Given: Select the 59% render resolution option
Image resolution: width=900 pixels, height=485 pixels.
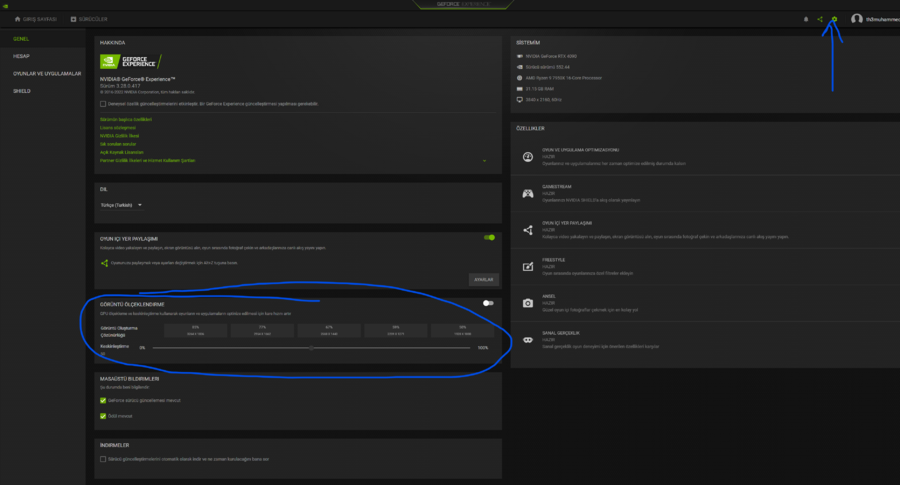Looking at the screenshot, I should coord(395,330).
